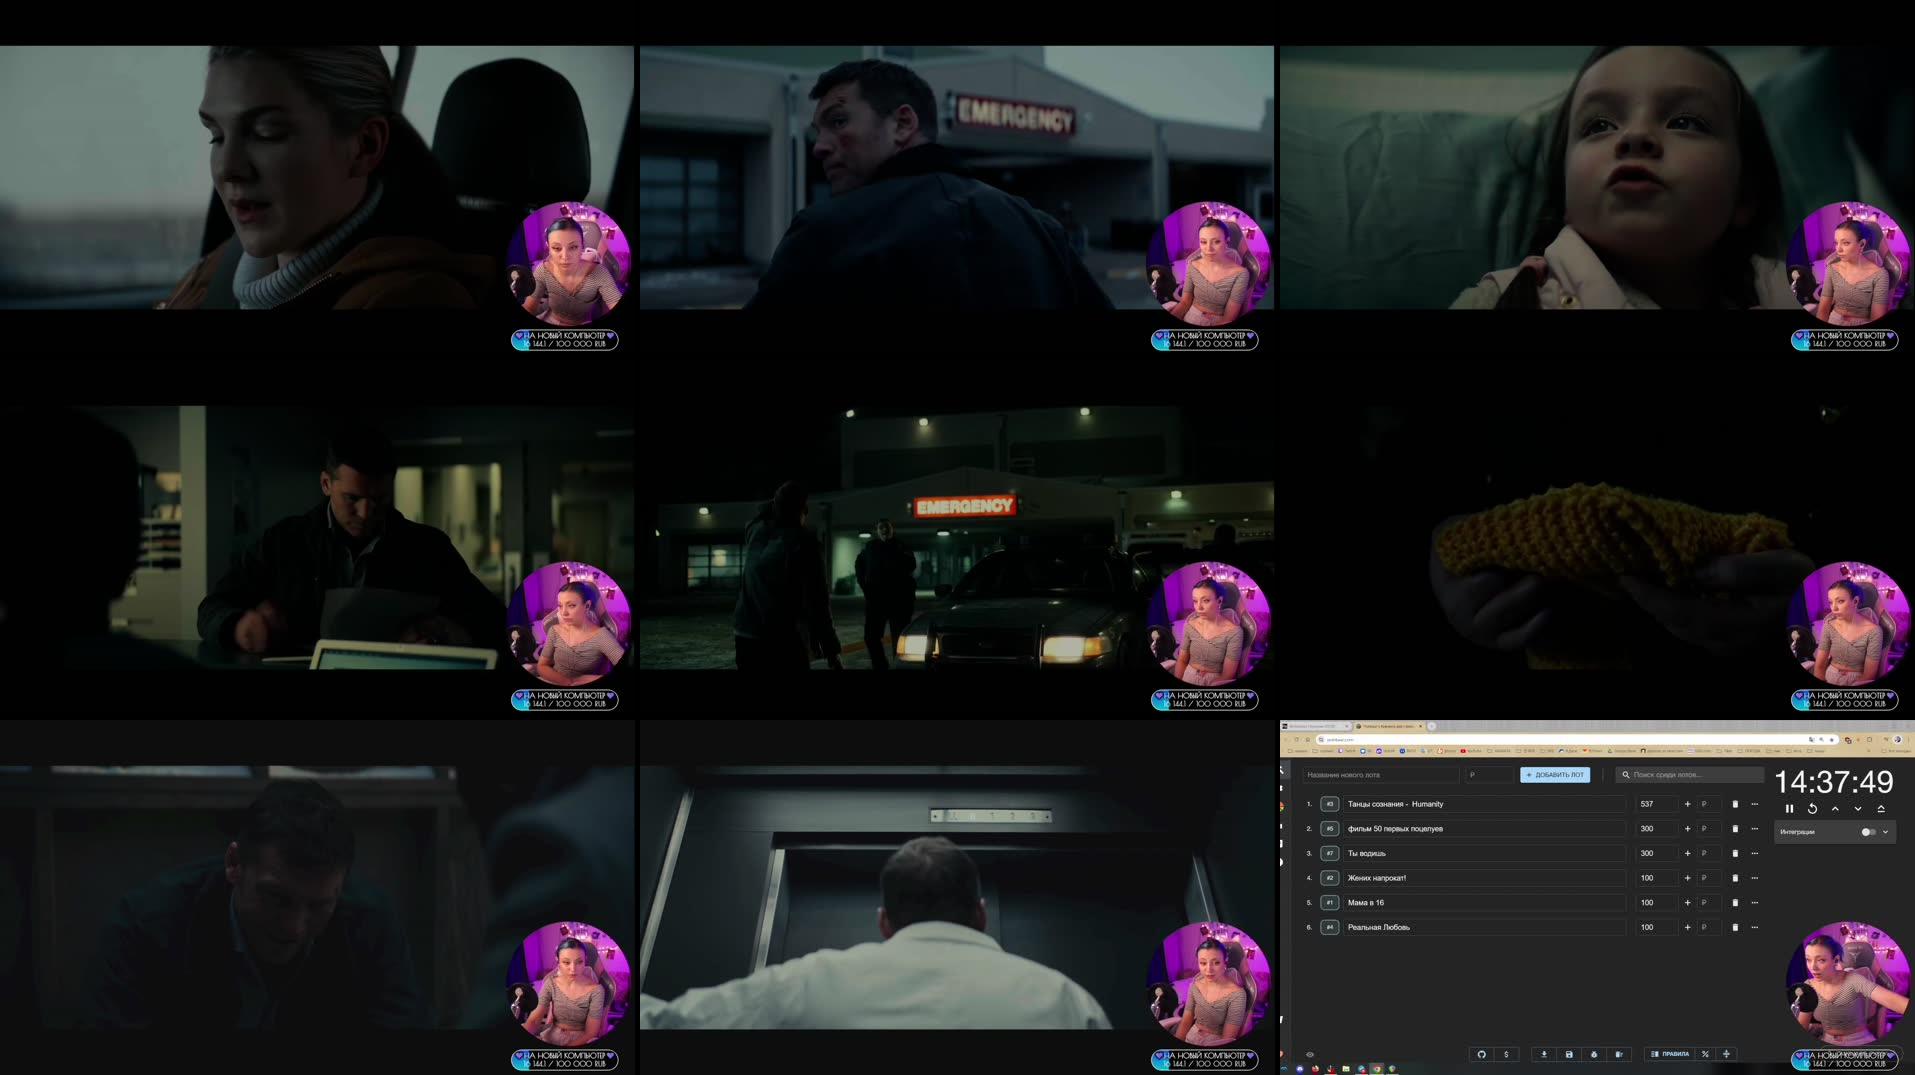Click the toolbar icon right of money bag
Screen dimensions: 1915x1075
(1619, 1054)
